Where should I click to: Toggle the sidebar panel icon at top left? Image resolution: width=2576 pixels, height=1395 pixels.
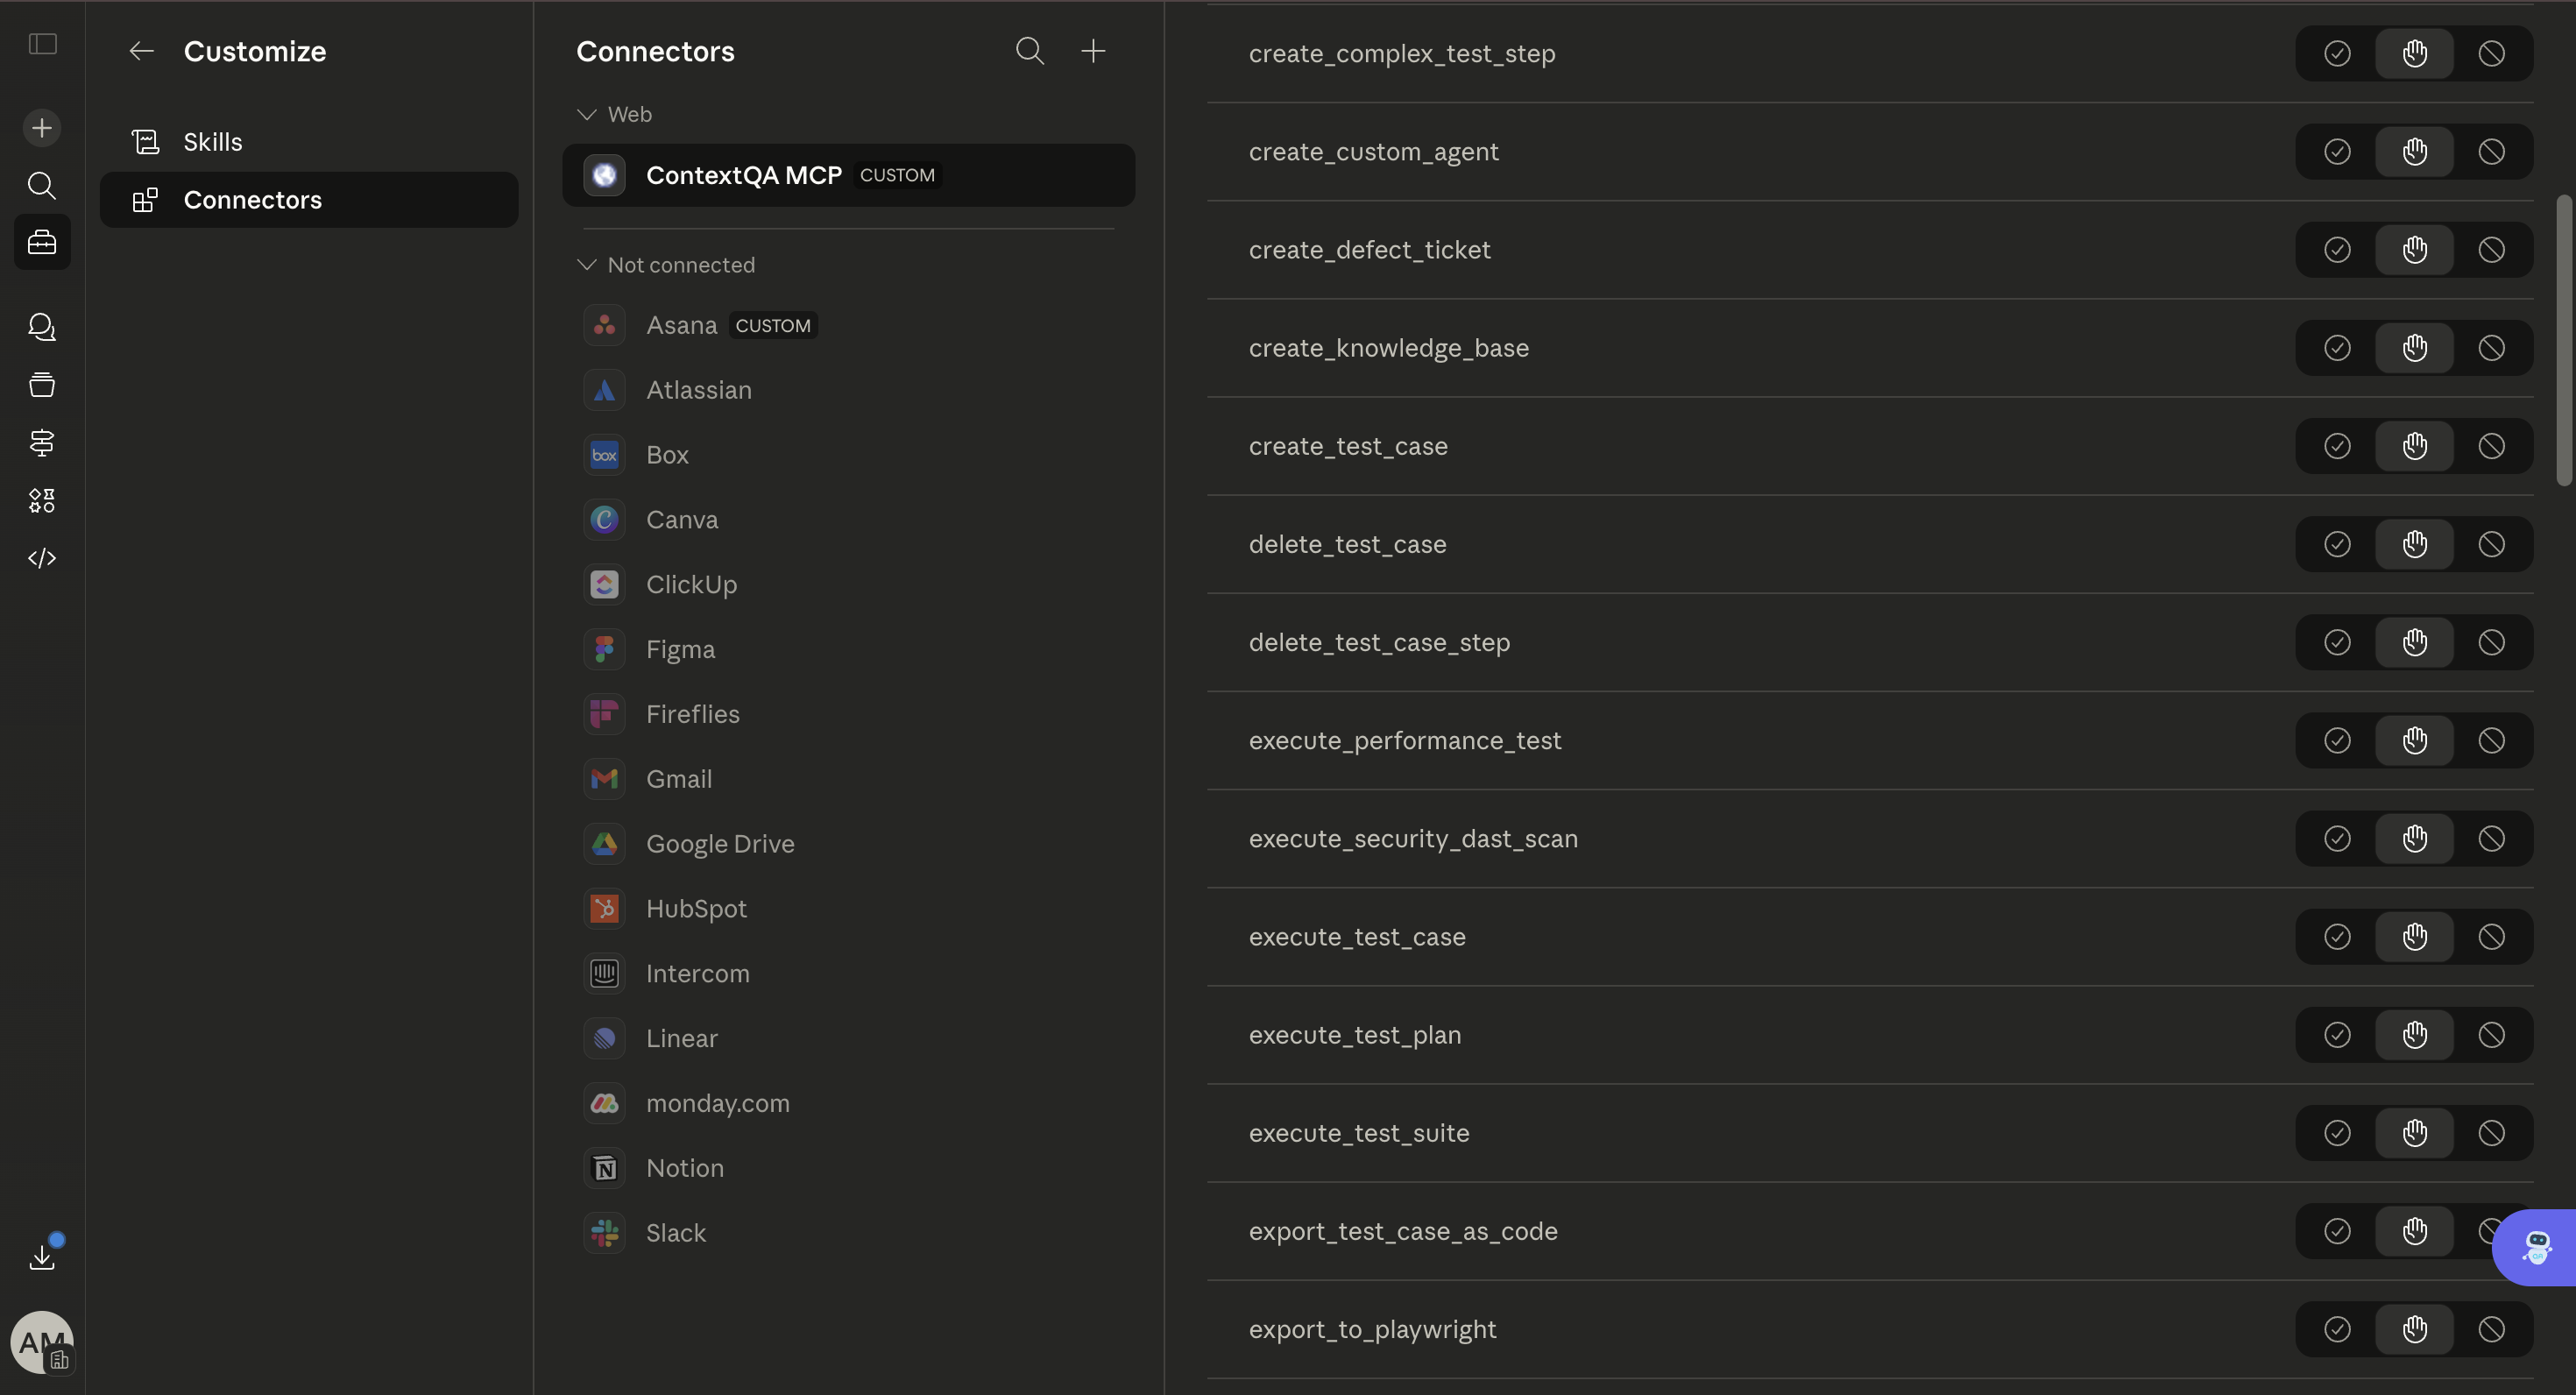coord(42,44)
